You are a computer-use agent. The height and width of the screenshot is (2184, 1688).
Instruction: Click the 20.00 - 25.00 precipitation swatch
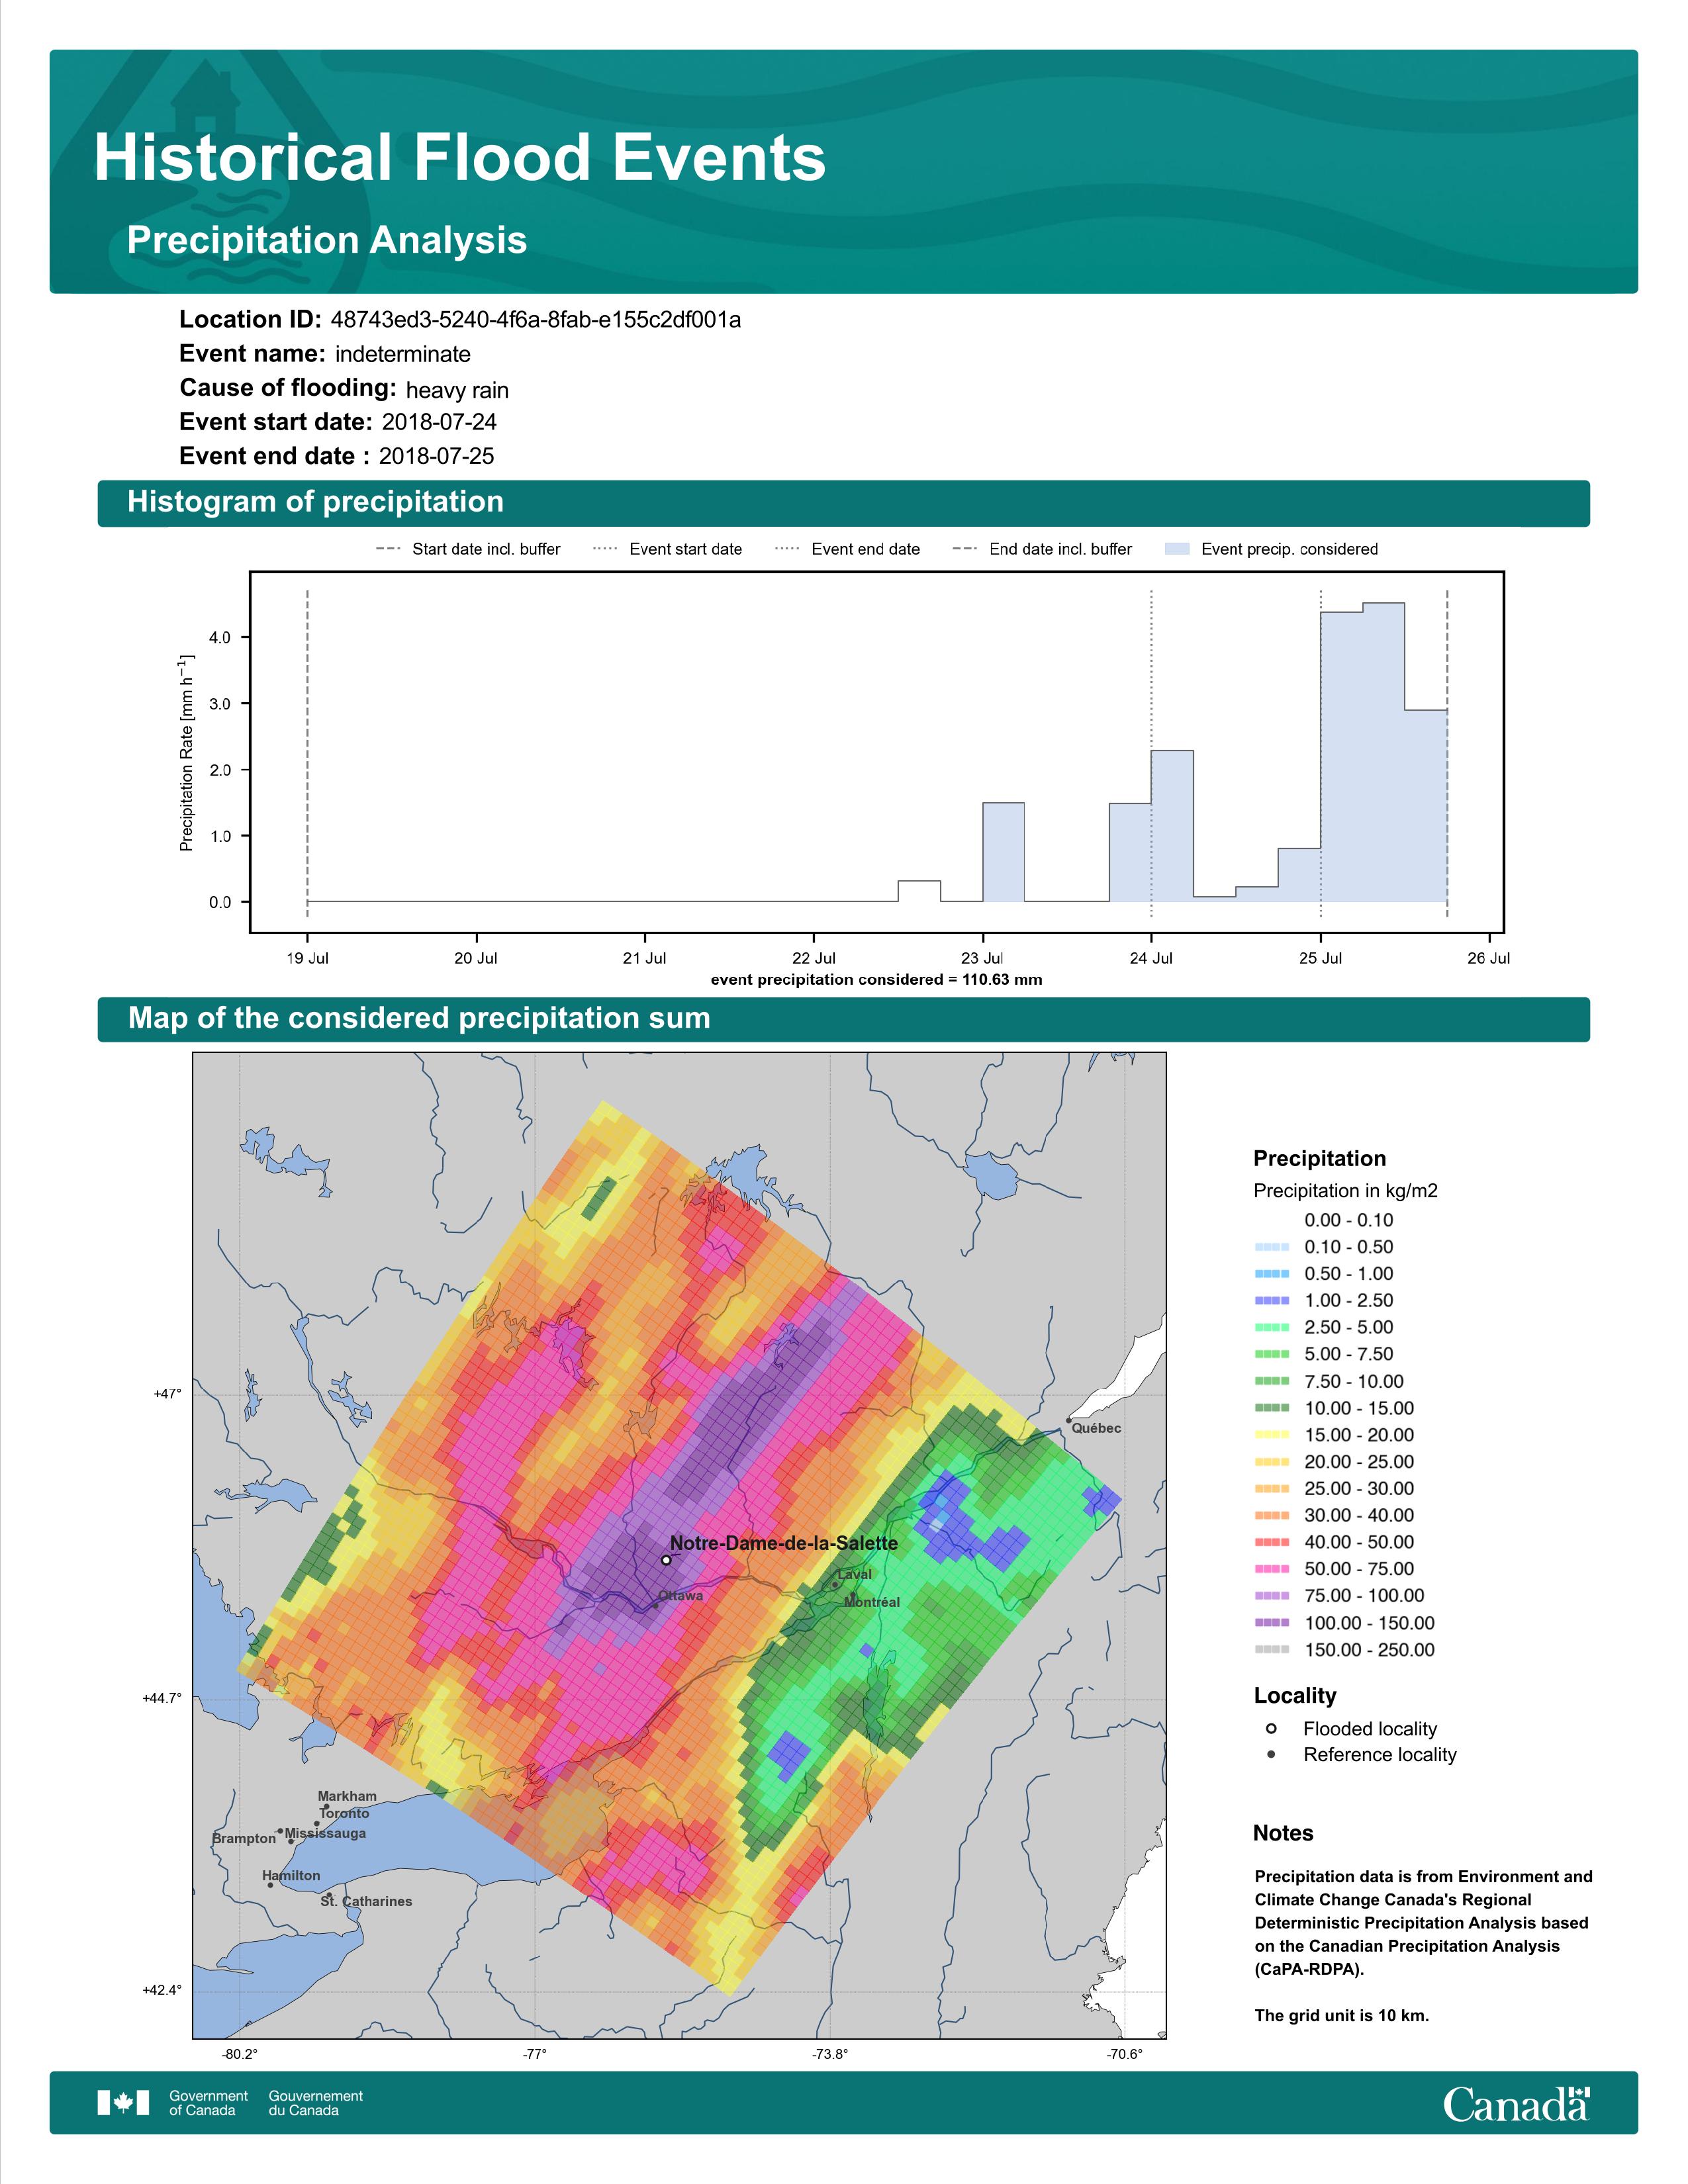(x=1271, y=1462)
